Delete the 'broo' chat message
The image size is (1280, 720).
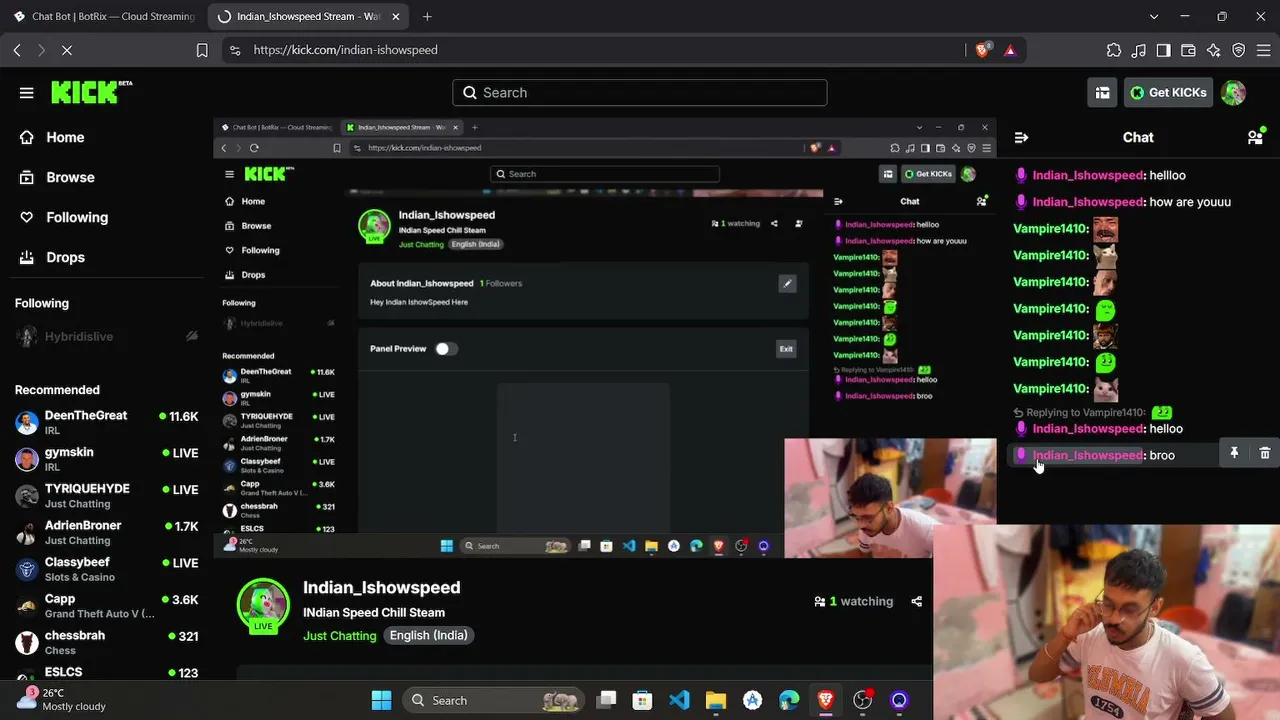coord(1265,454)
